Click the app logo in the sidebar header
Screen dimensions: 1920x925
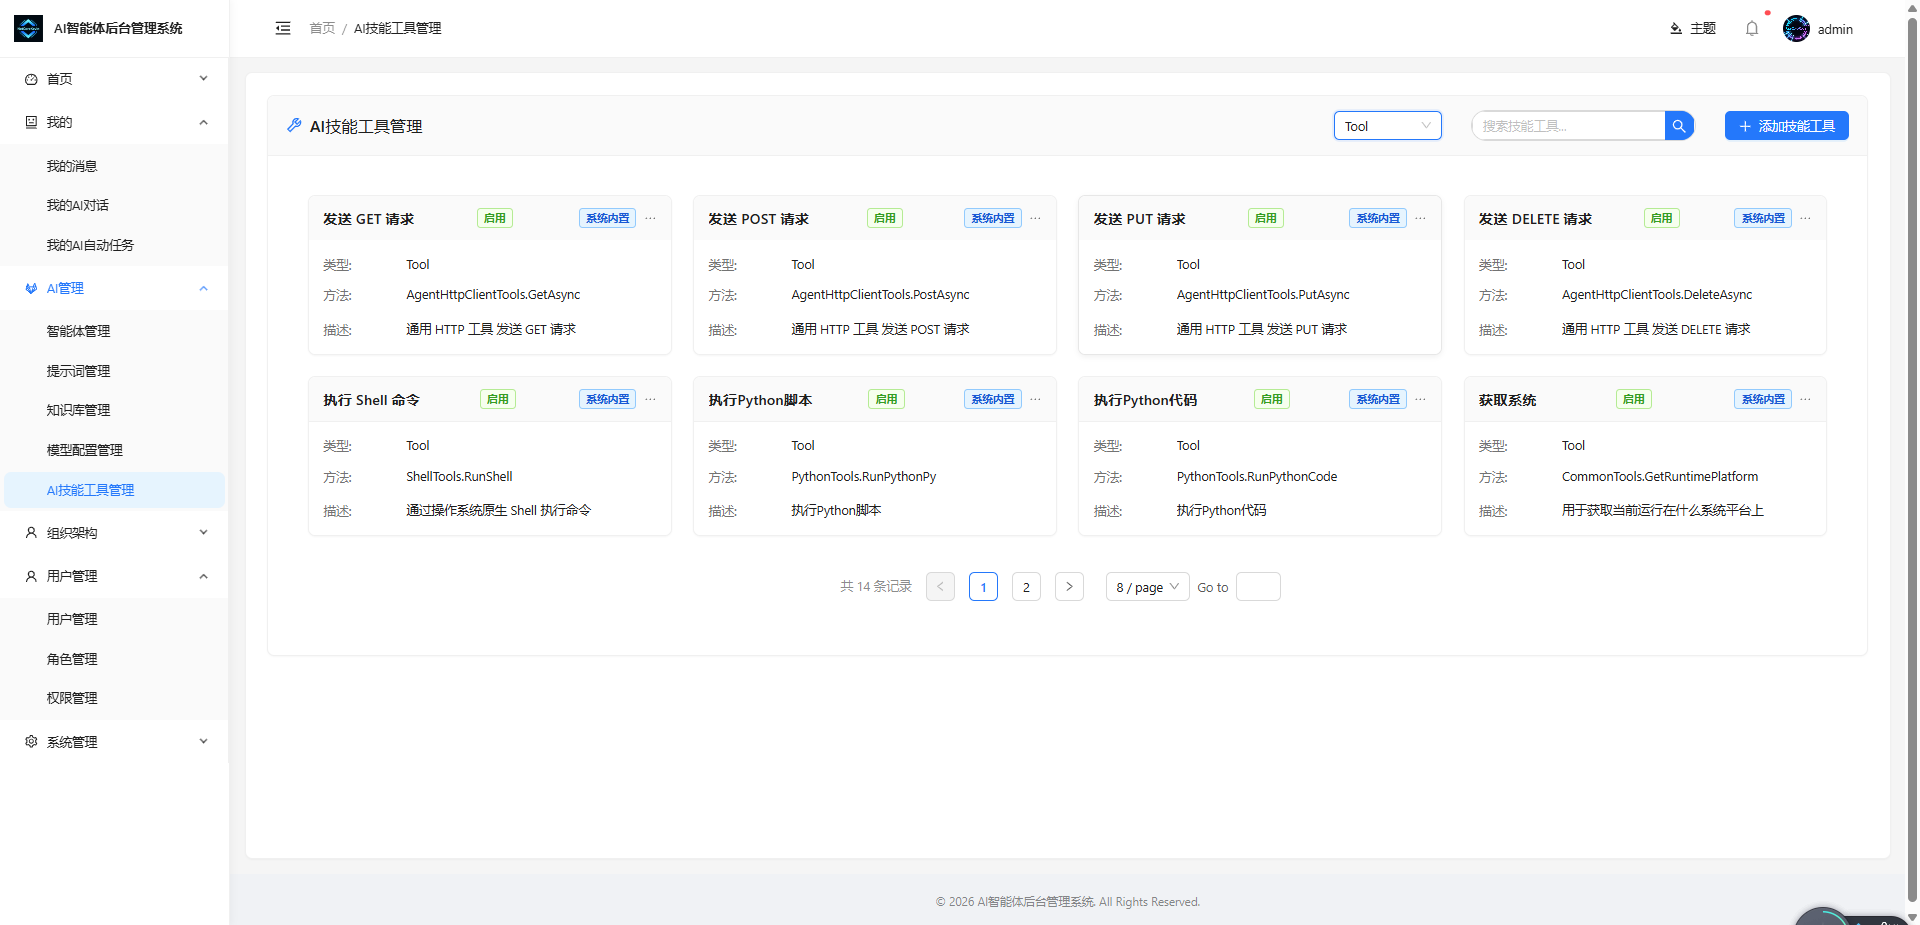tap(28, 28)
